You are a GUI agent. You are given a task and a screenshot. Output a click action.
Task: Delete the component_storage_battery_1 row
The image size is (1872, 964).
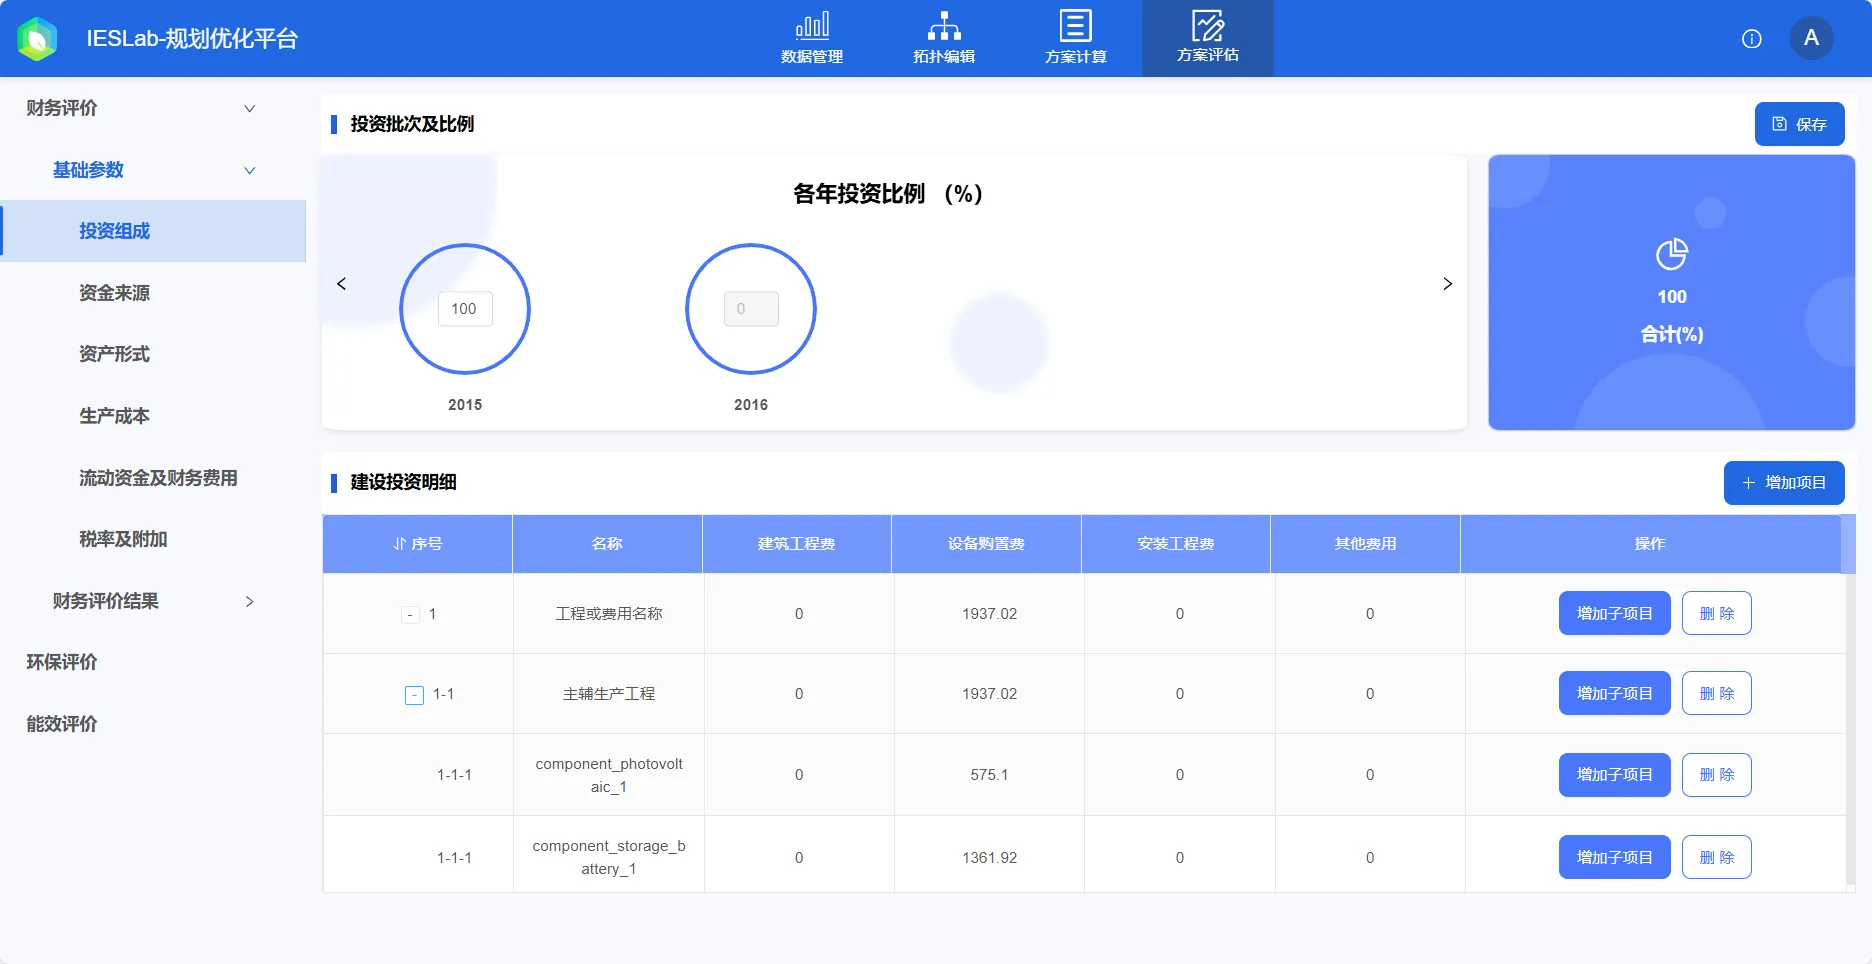pyautogui.click(x=1716, y=857)
